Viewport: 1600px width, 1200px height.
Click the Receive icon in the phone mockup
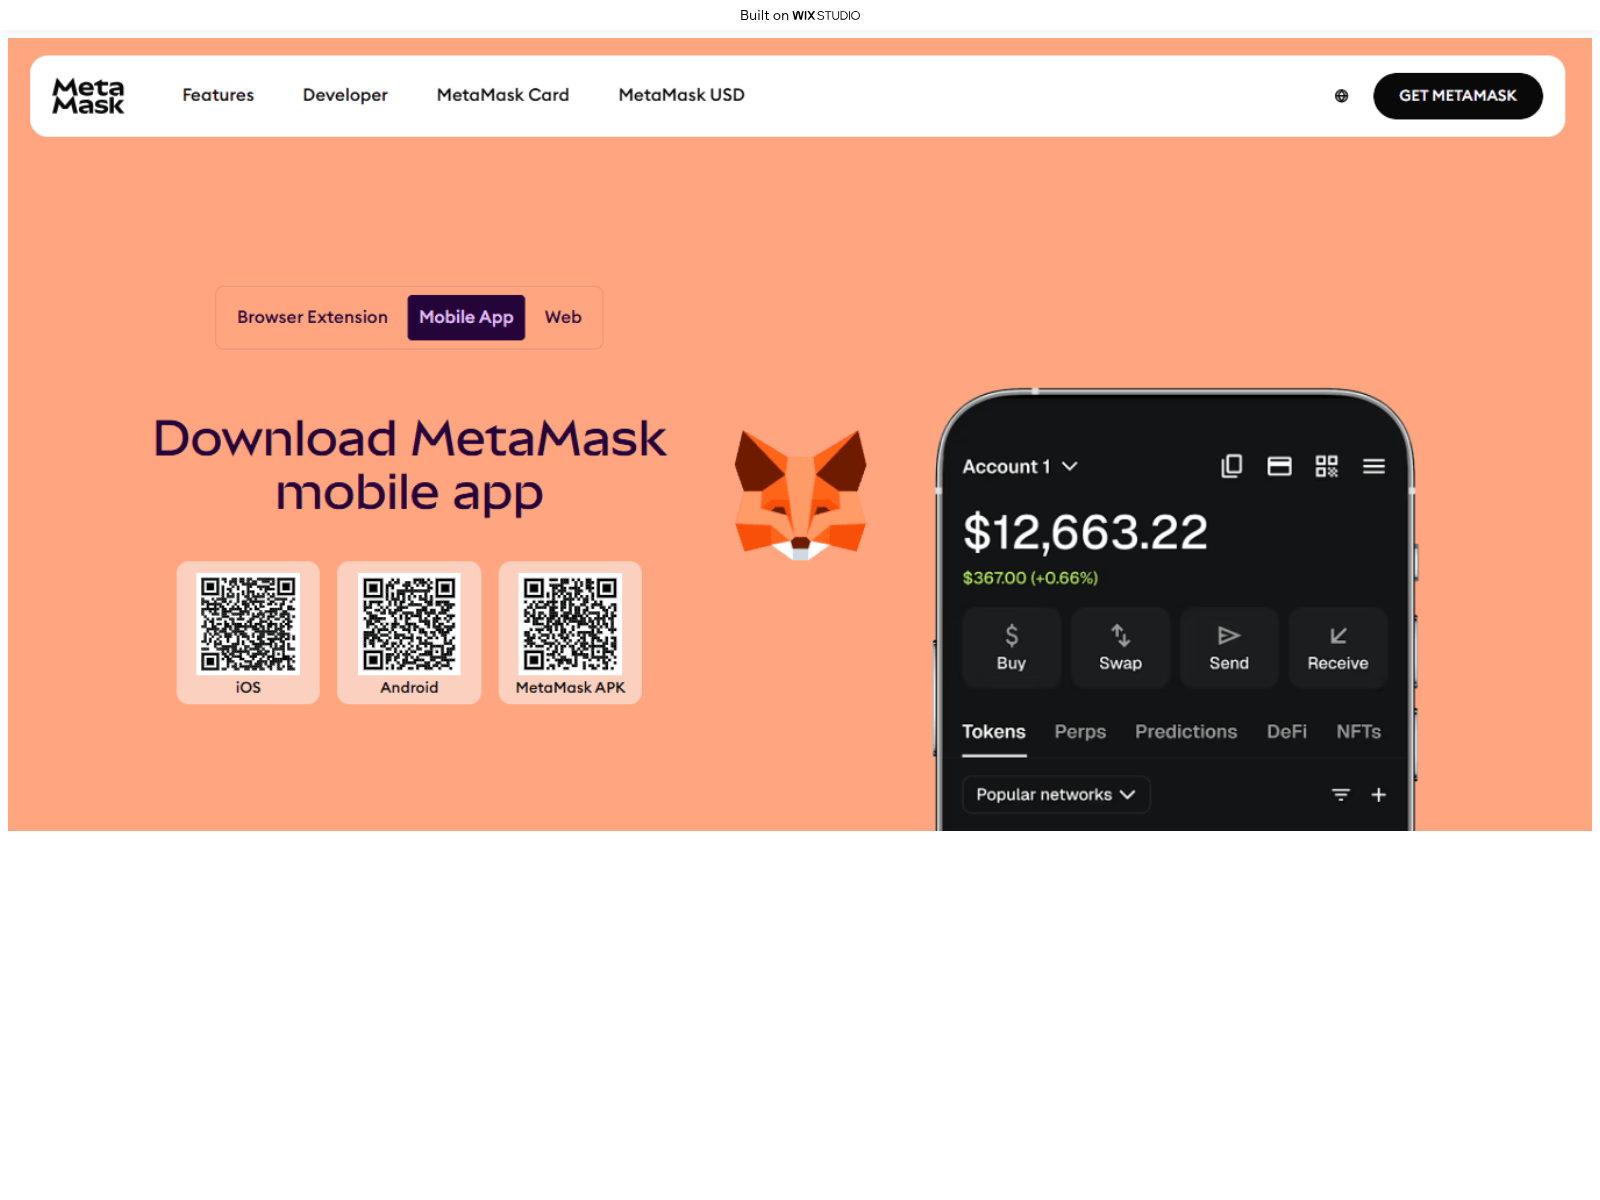(x=1337, y=634)
